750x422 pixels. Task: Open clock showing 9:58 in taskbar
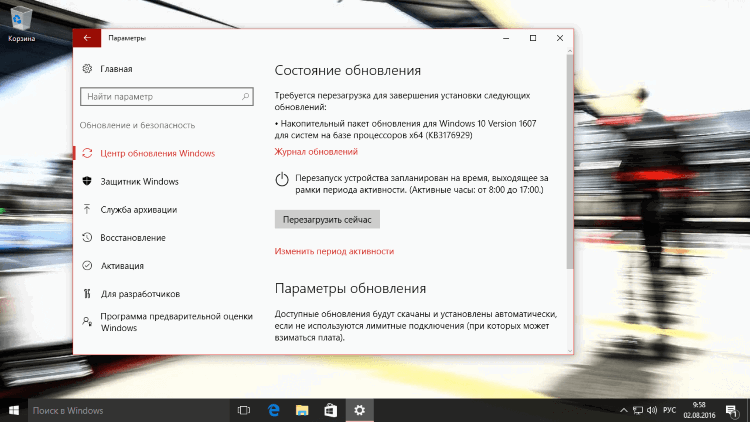(699, 411)
